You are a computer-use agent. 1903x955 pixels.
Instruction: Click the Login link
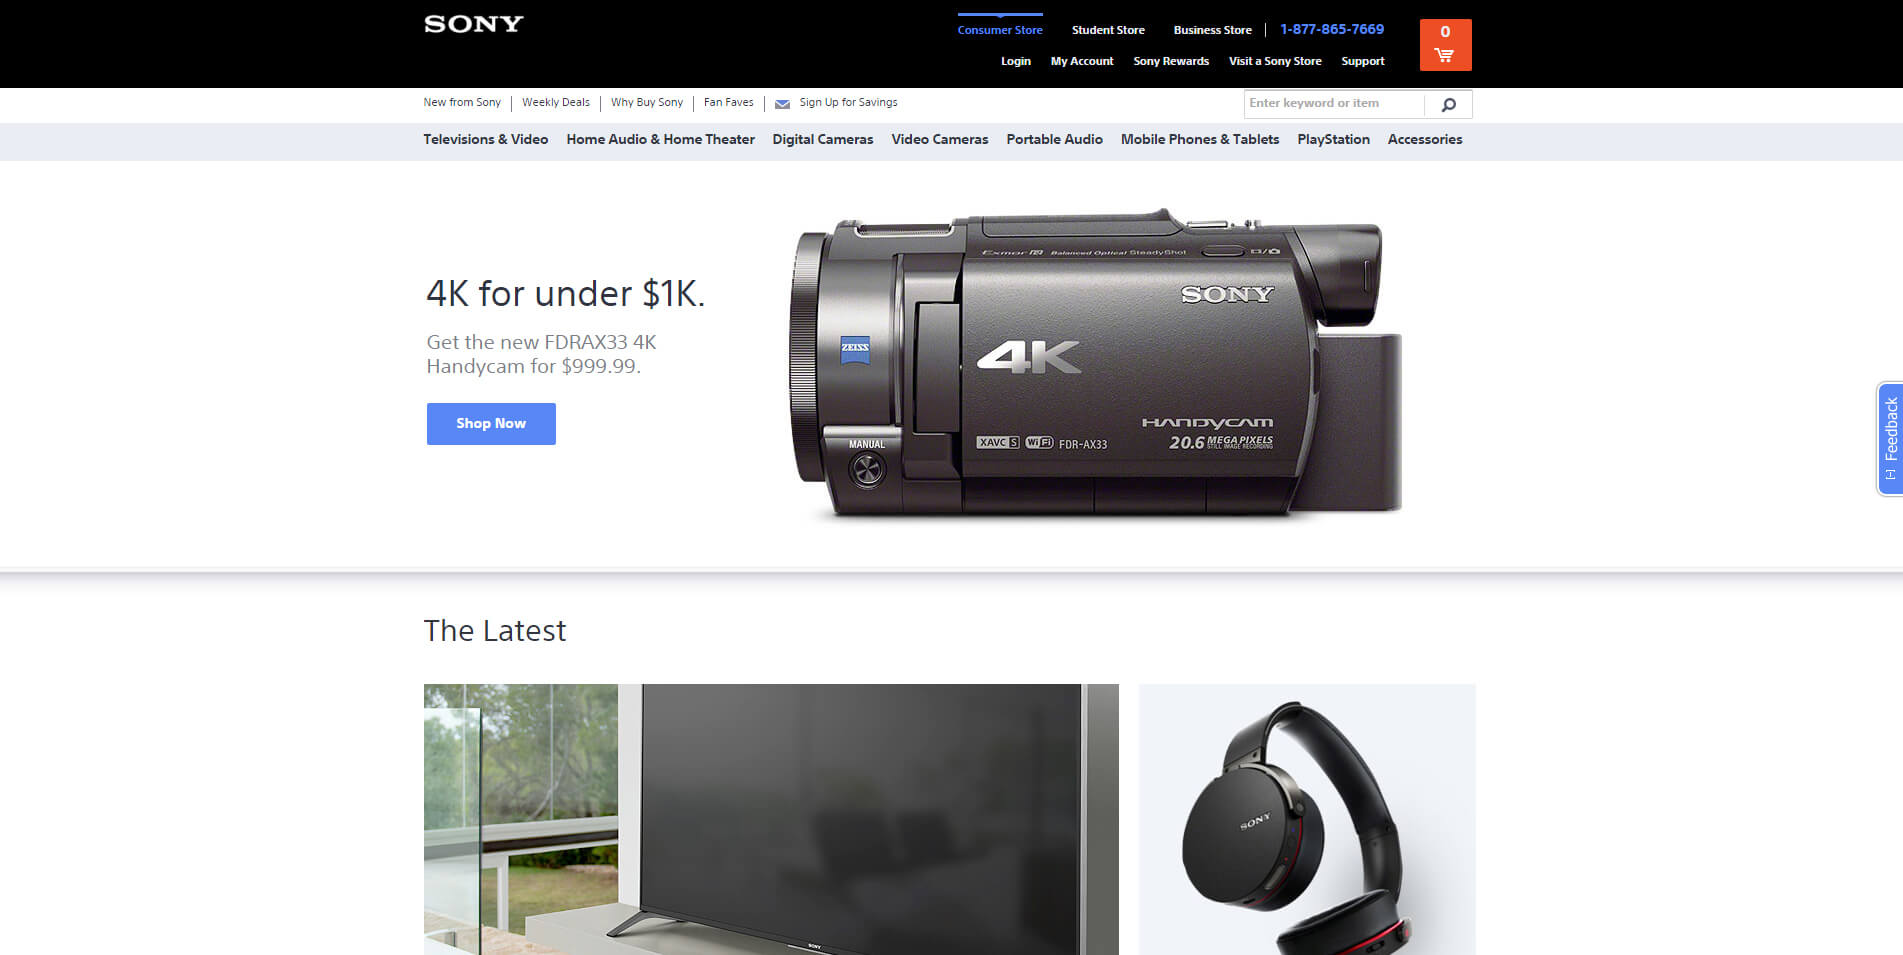[1015, 62]
